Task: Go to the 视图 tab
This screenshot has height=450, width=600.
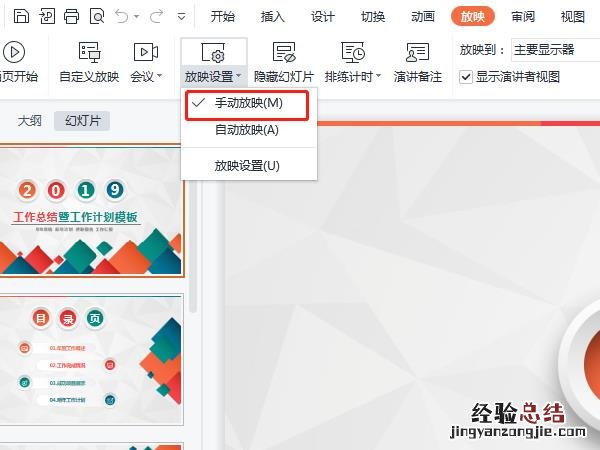Action: [x=573, y=16]
